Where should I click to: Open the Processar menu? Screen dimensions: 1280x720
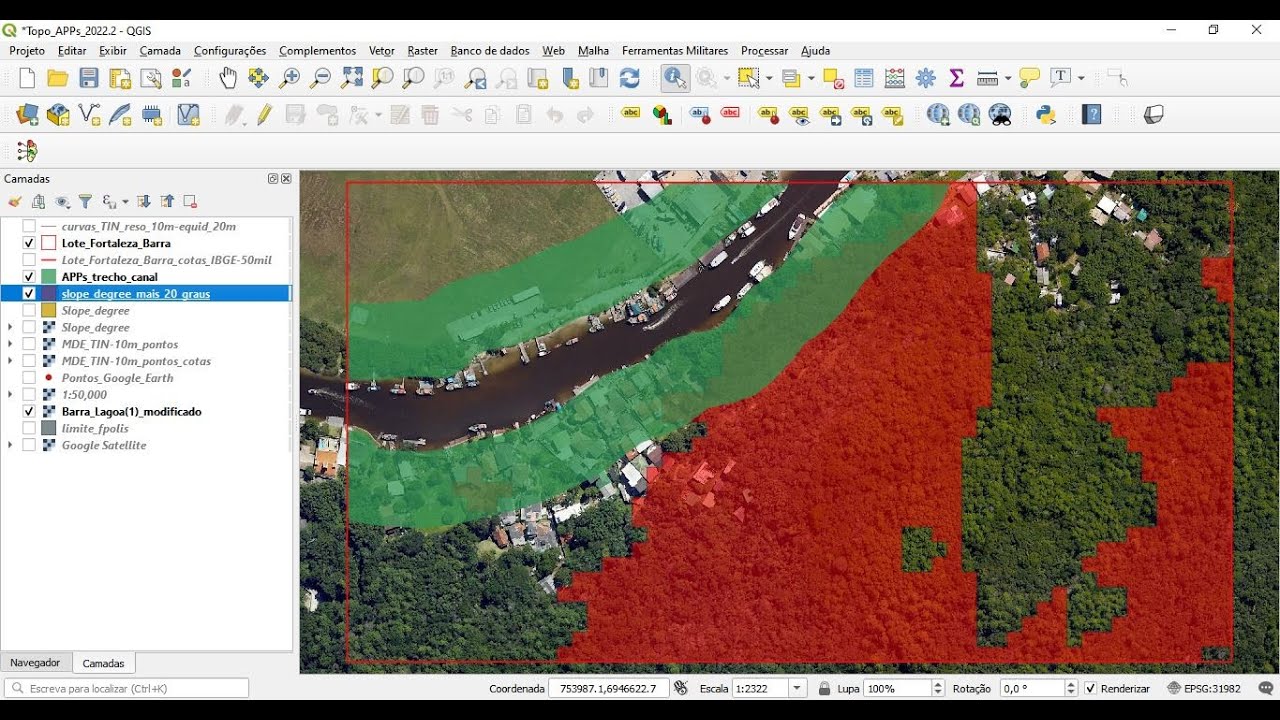pos(764,51)
